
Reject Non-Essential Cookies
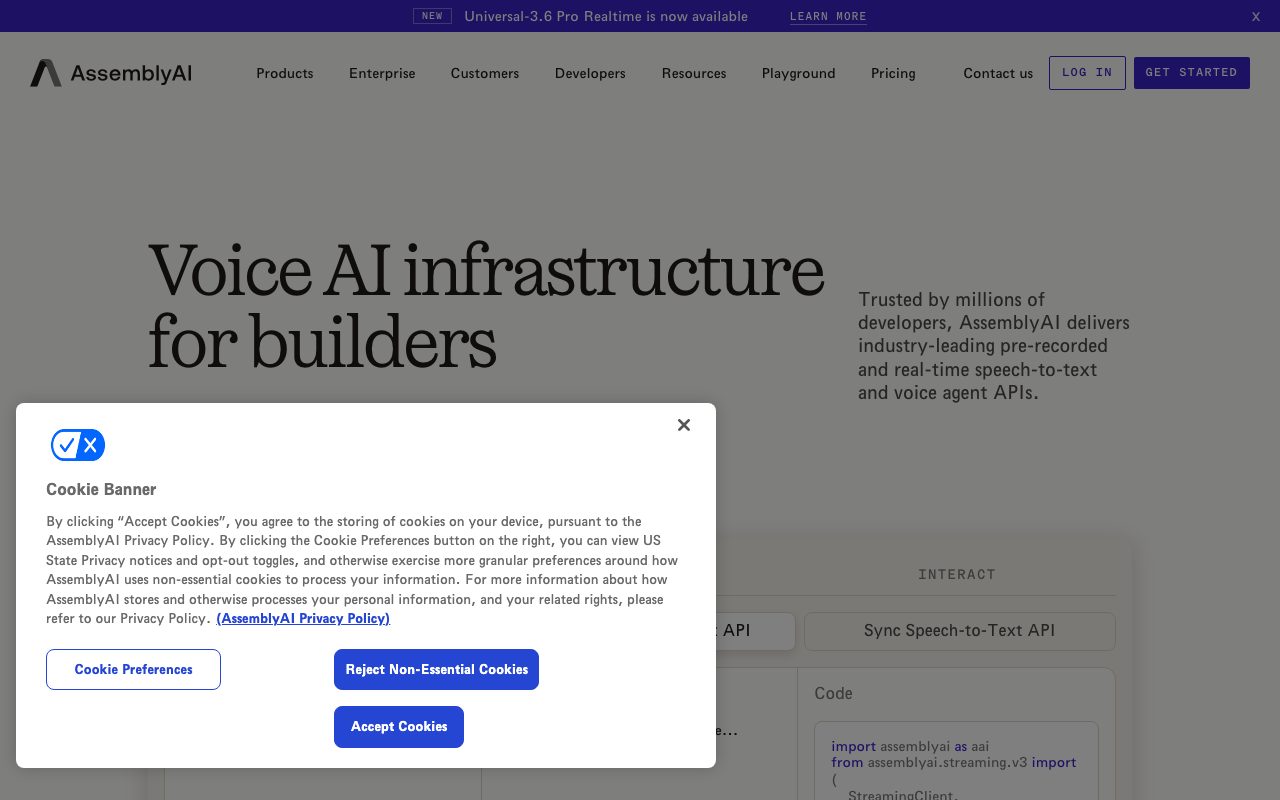pyautogui.click(x=436, y=670)
